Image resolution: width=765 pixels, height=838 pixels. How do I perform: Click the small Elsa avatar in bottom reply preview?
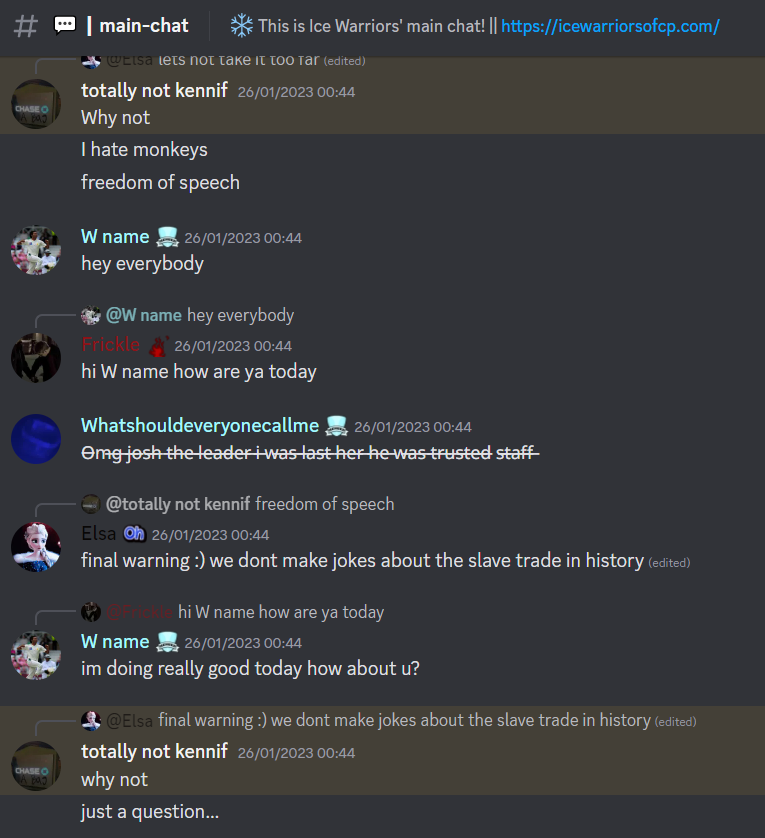pyautogui.click(x=91, y=720)
